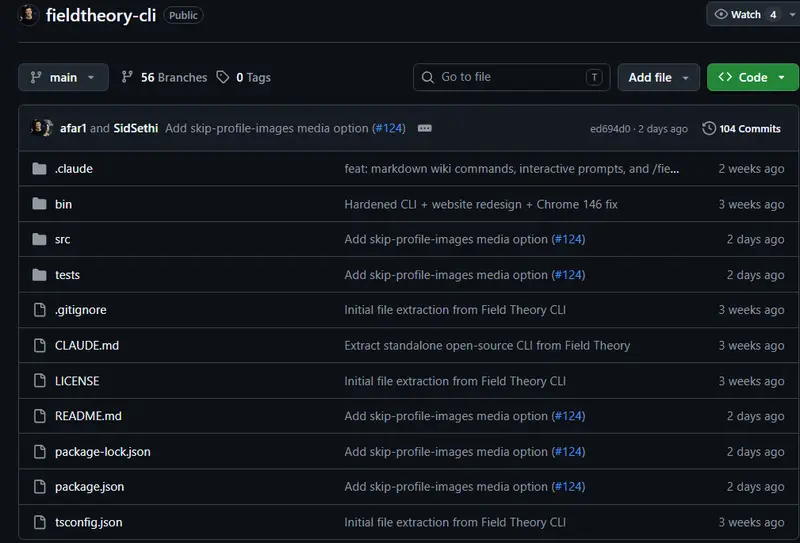
Task: Open the Watch dropdown arrow
Action: click(x=792, y=15)
